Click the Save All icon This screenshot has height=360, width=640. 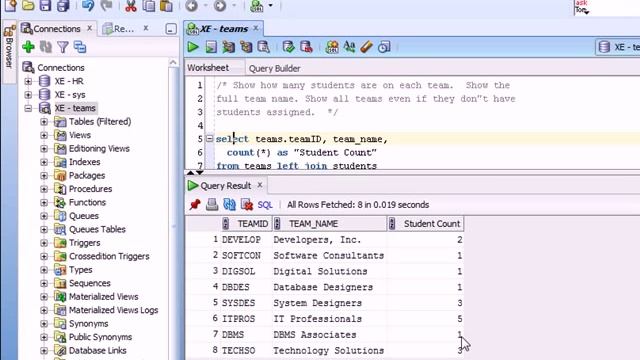[63, 6]
